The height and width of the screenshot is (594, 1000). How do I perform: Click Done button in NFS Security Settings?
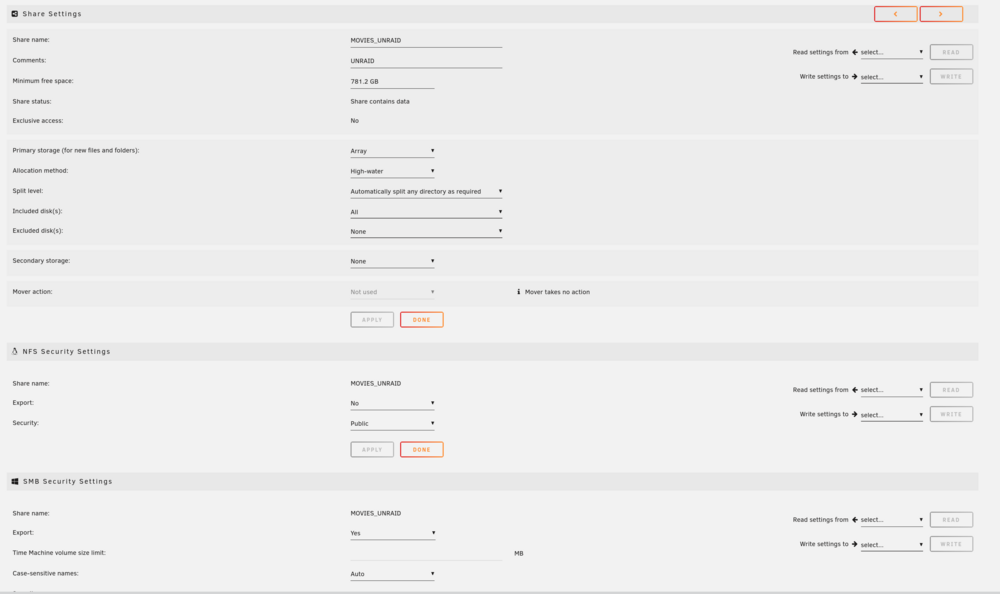point(422,450)
